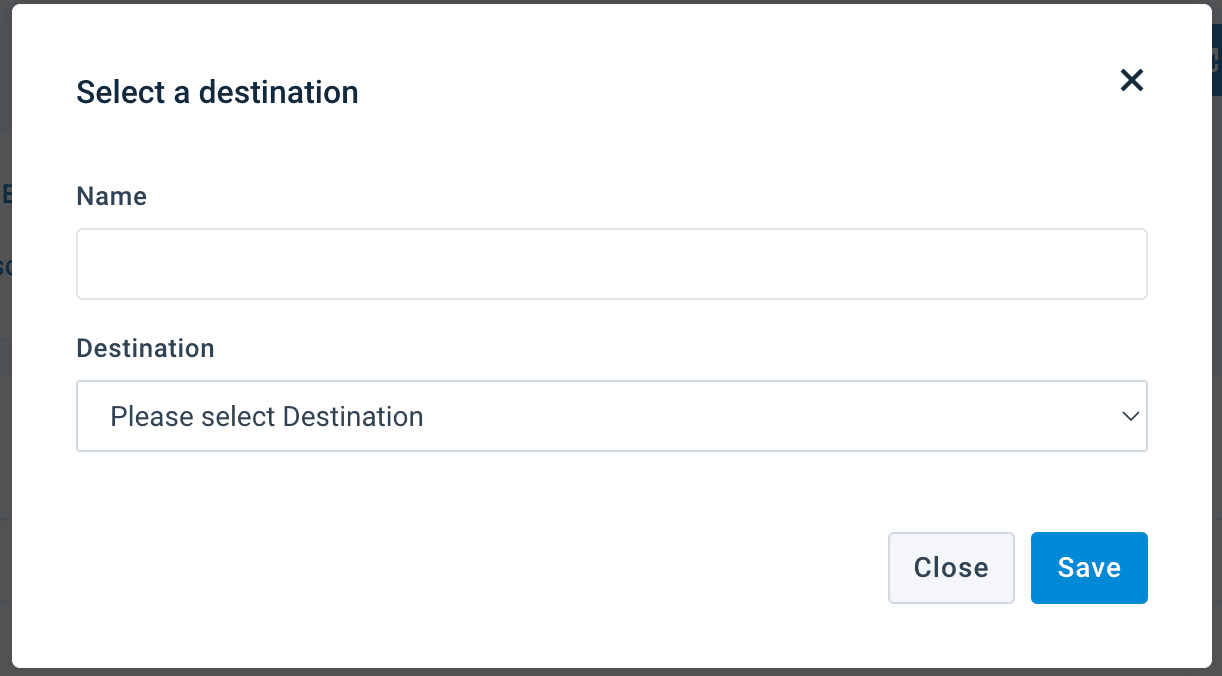Expand the dropdown using its chevron arrow

click(x=1131, y=416)
